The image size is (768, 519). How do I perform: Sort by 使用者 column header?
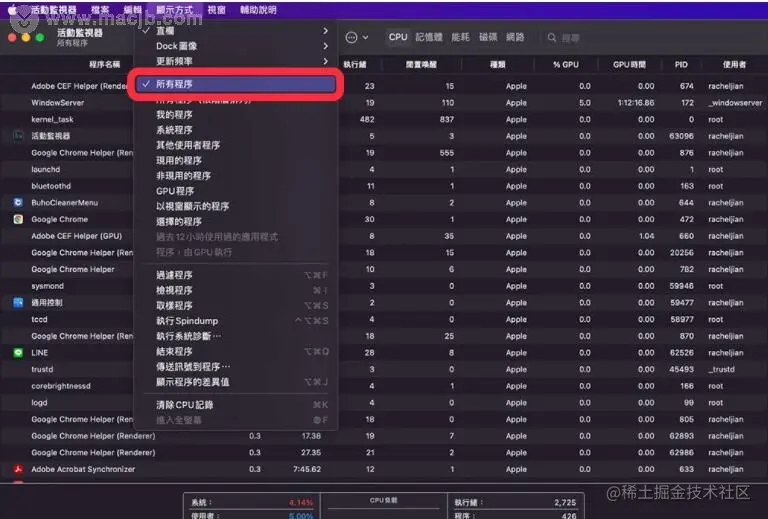[734, 65]
